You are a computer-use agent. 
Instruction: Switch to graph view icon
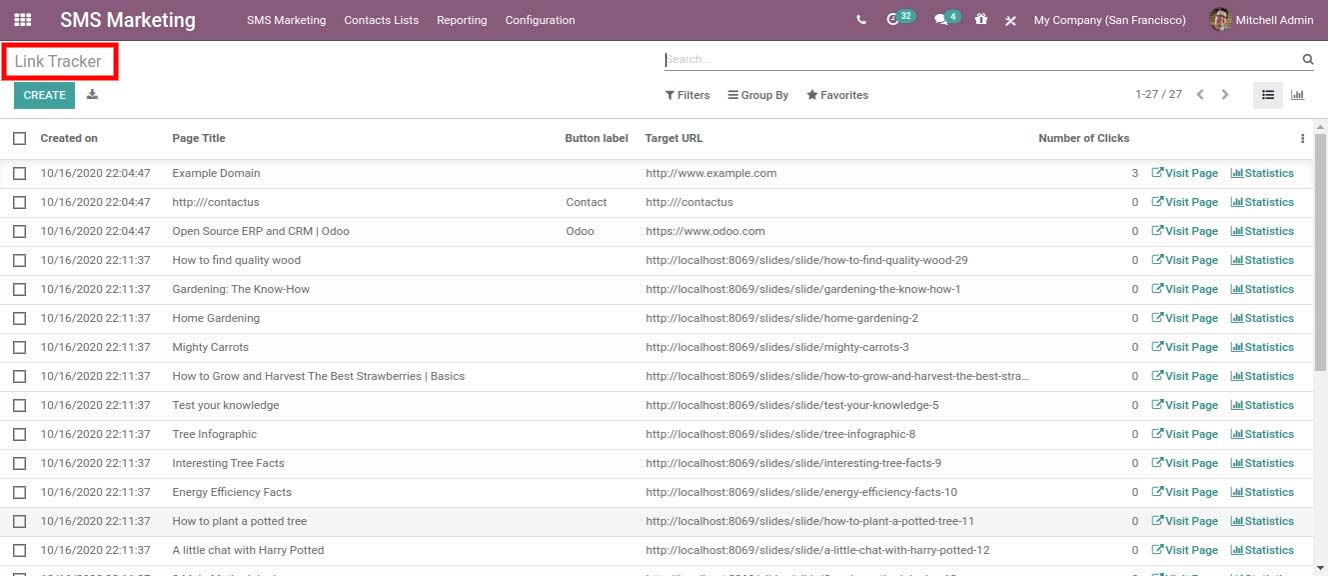coord(1297,95)
